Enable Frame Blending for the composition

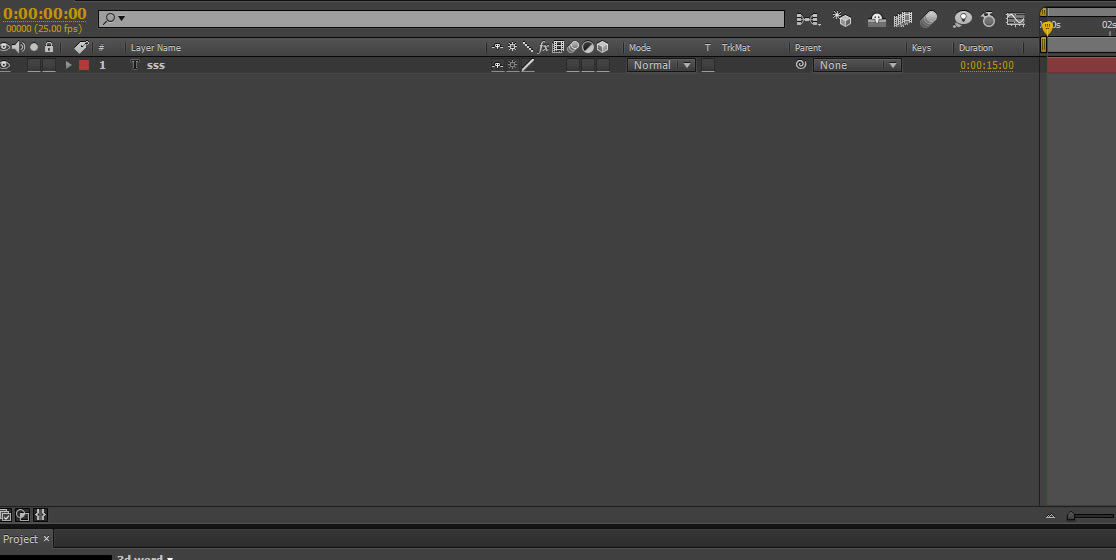903,19
